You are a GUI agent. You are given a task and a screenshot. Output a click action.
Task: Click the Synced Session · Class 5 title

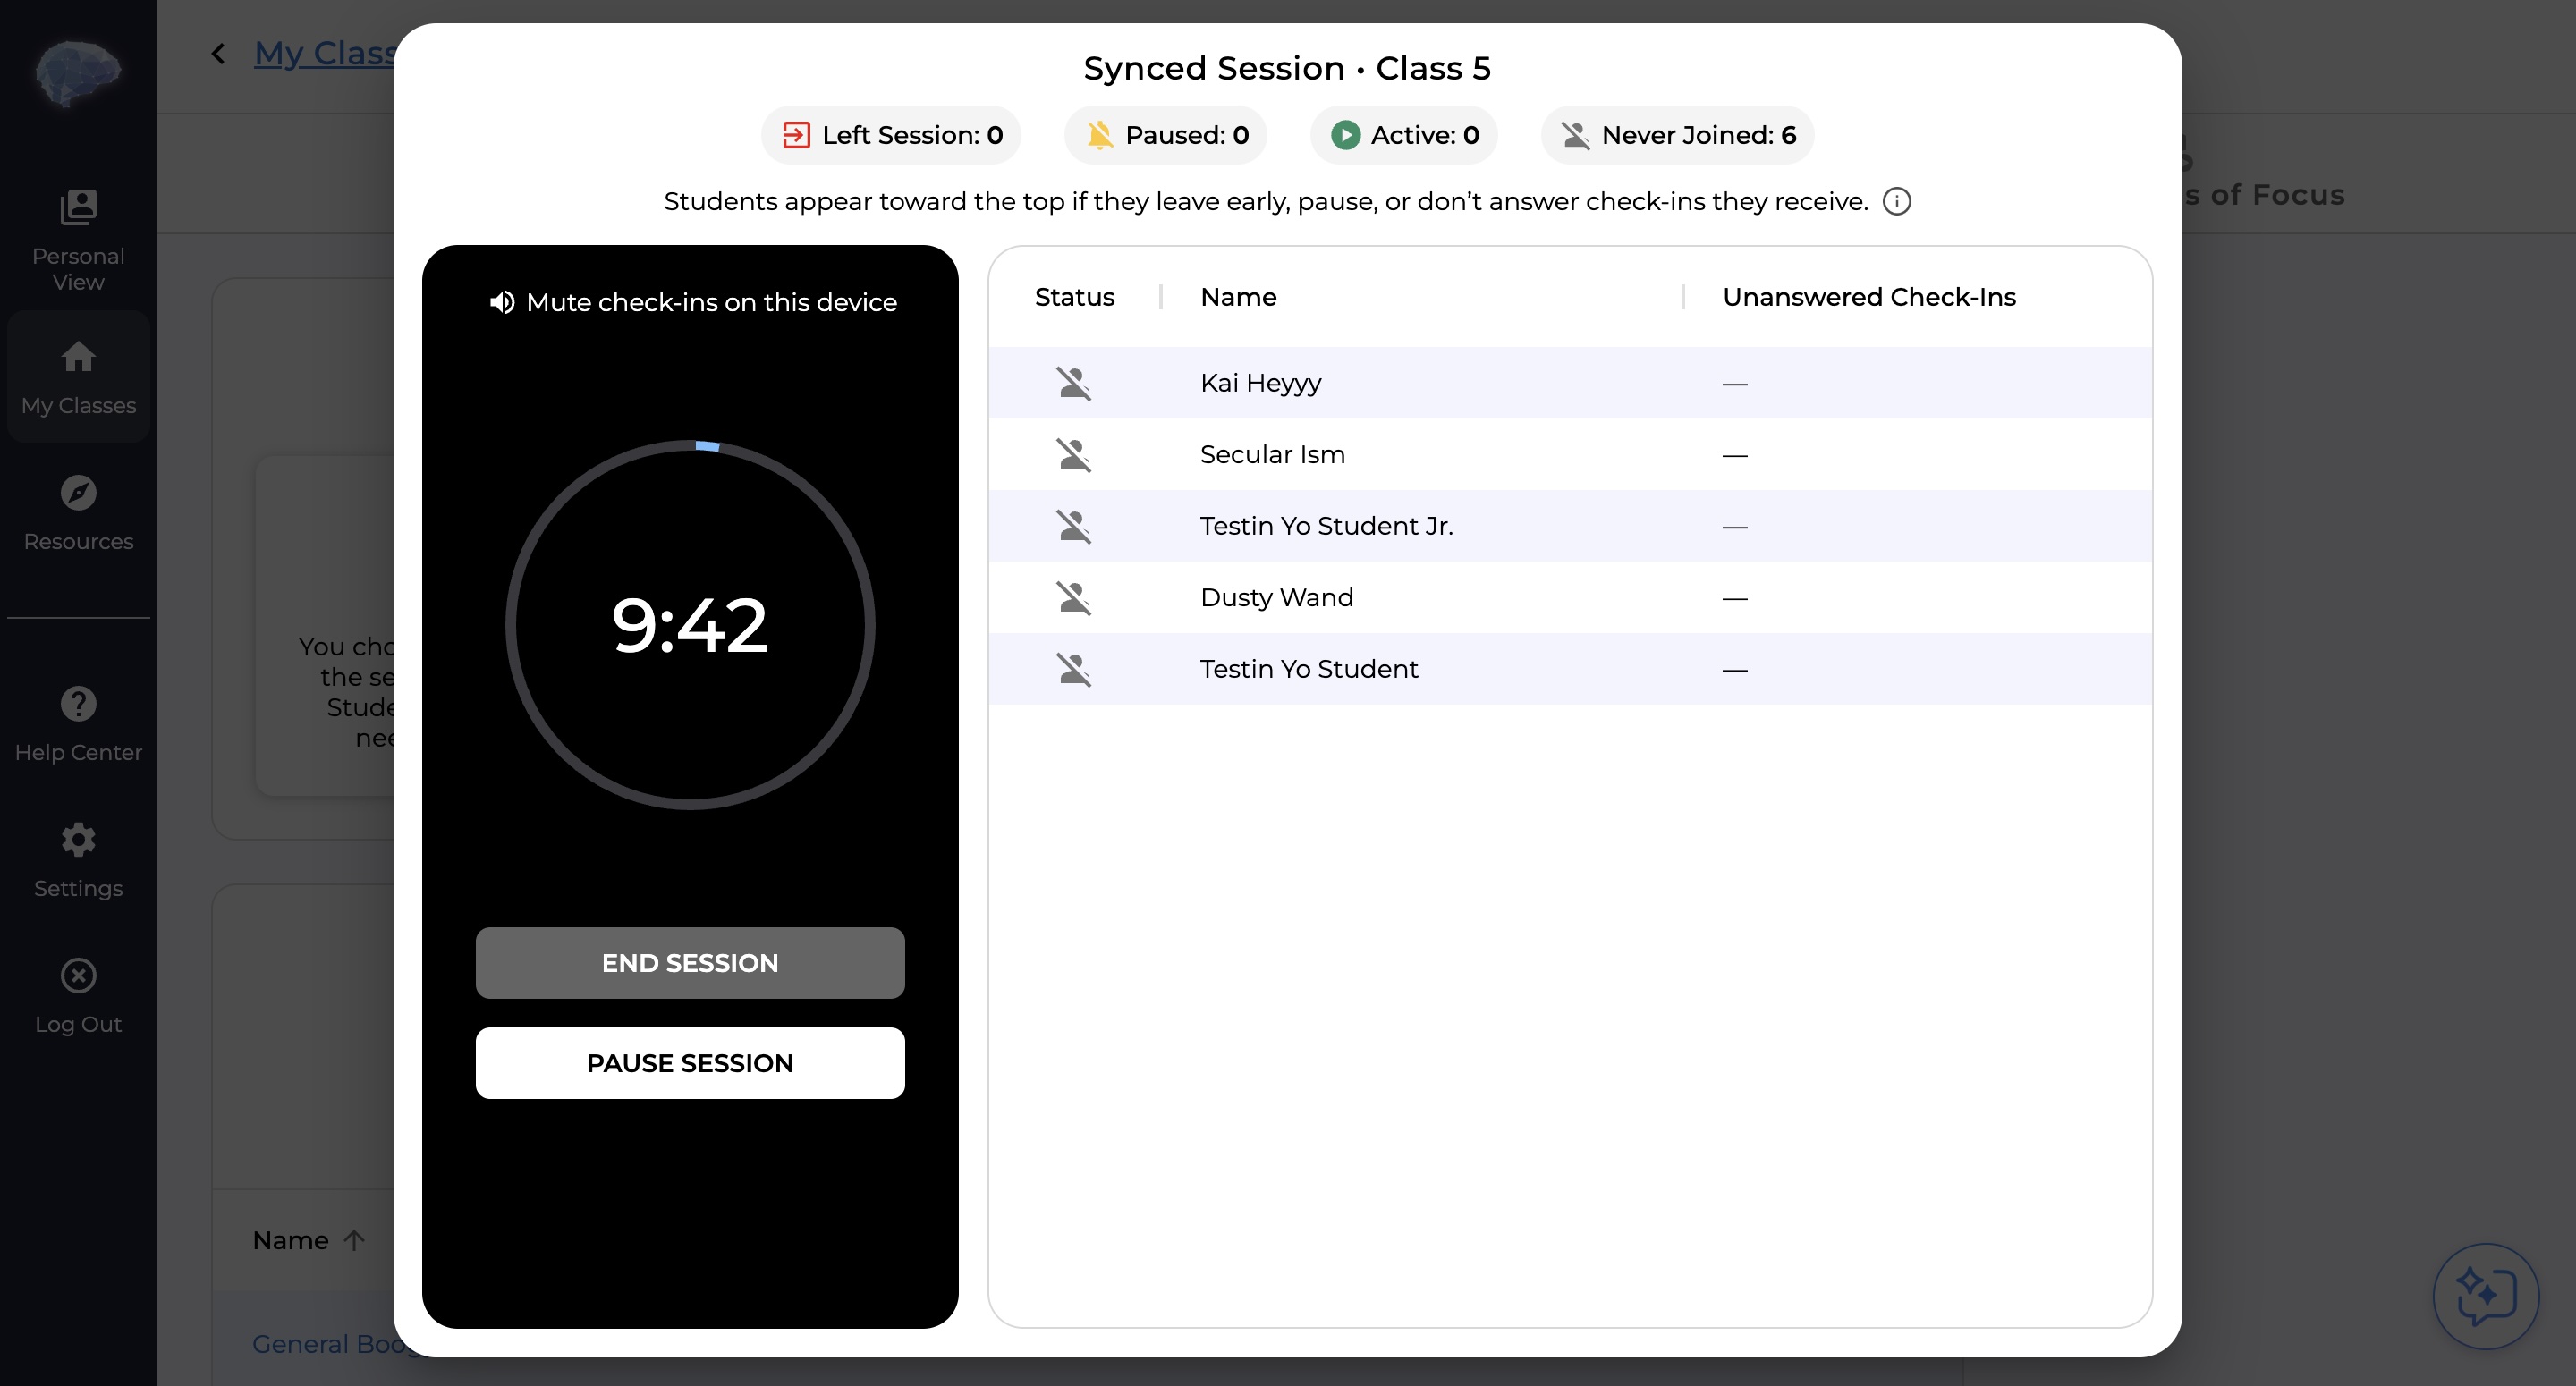pos(1287,68)
